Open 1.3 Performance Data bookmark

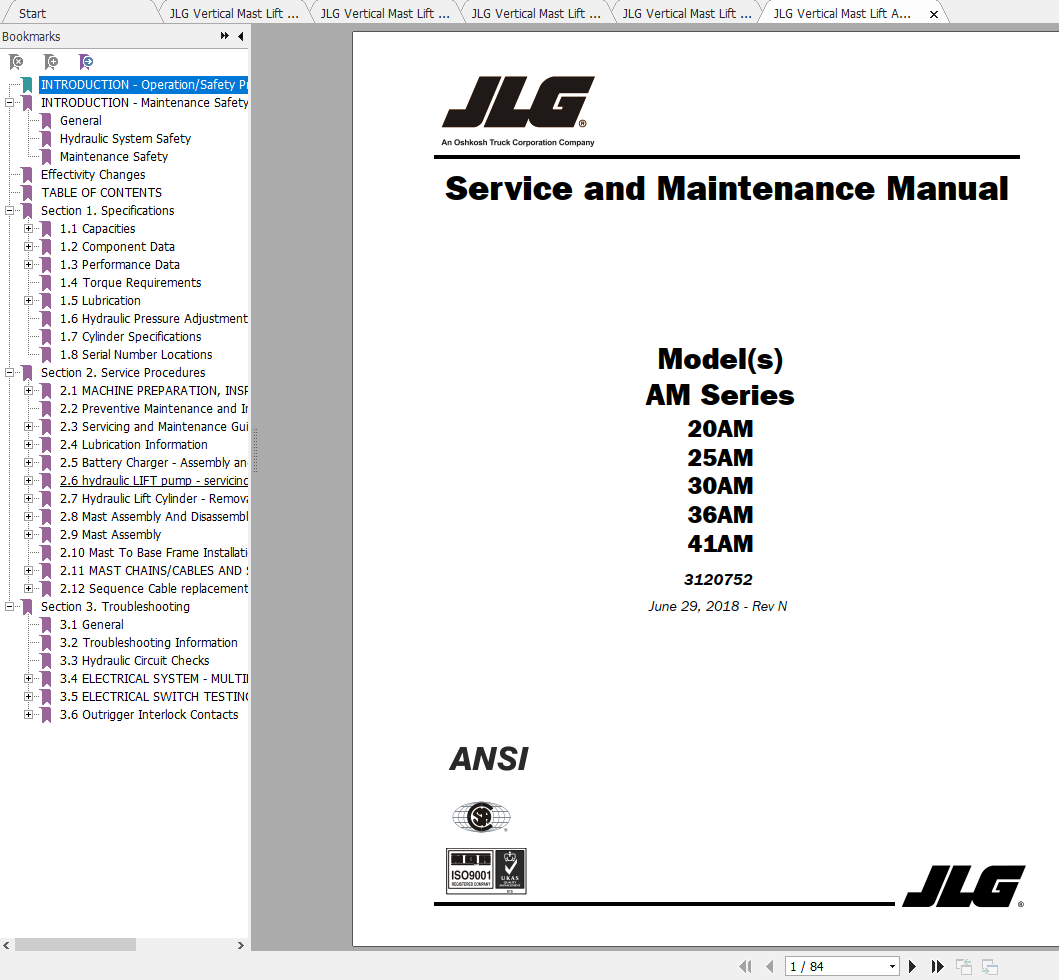(120, 265)
